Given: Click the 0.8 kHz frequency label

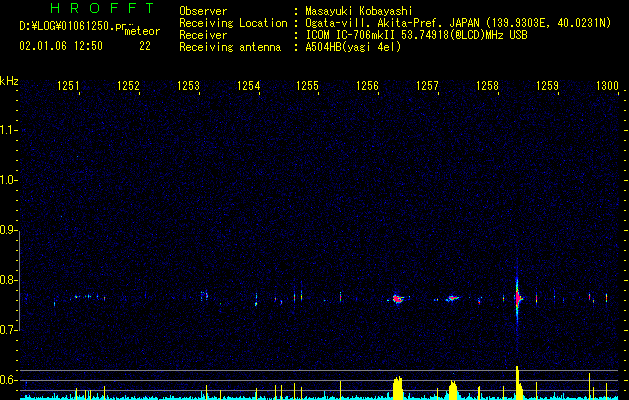Looking at the screenshot, I should (x=8, y=280).
